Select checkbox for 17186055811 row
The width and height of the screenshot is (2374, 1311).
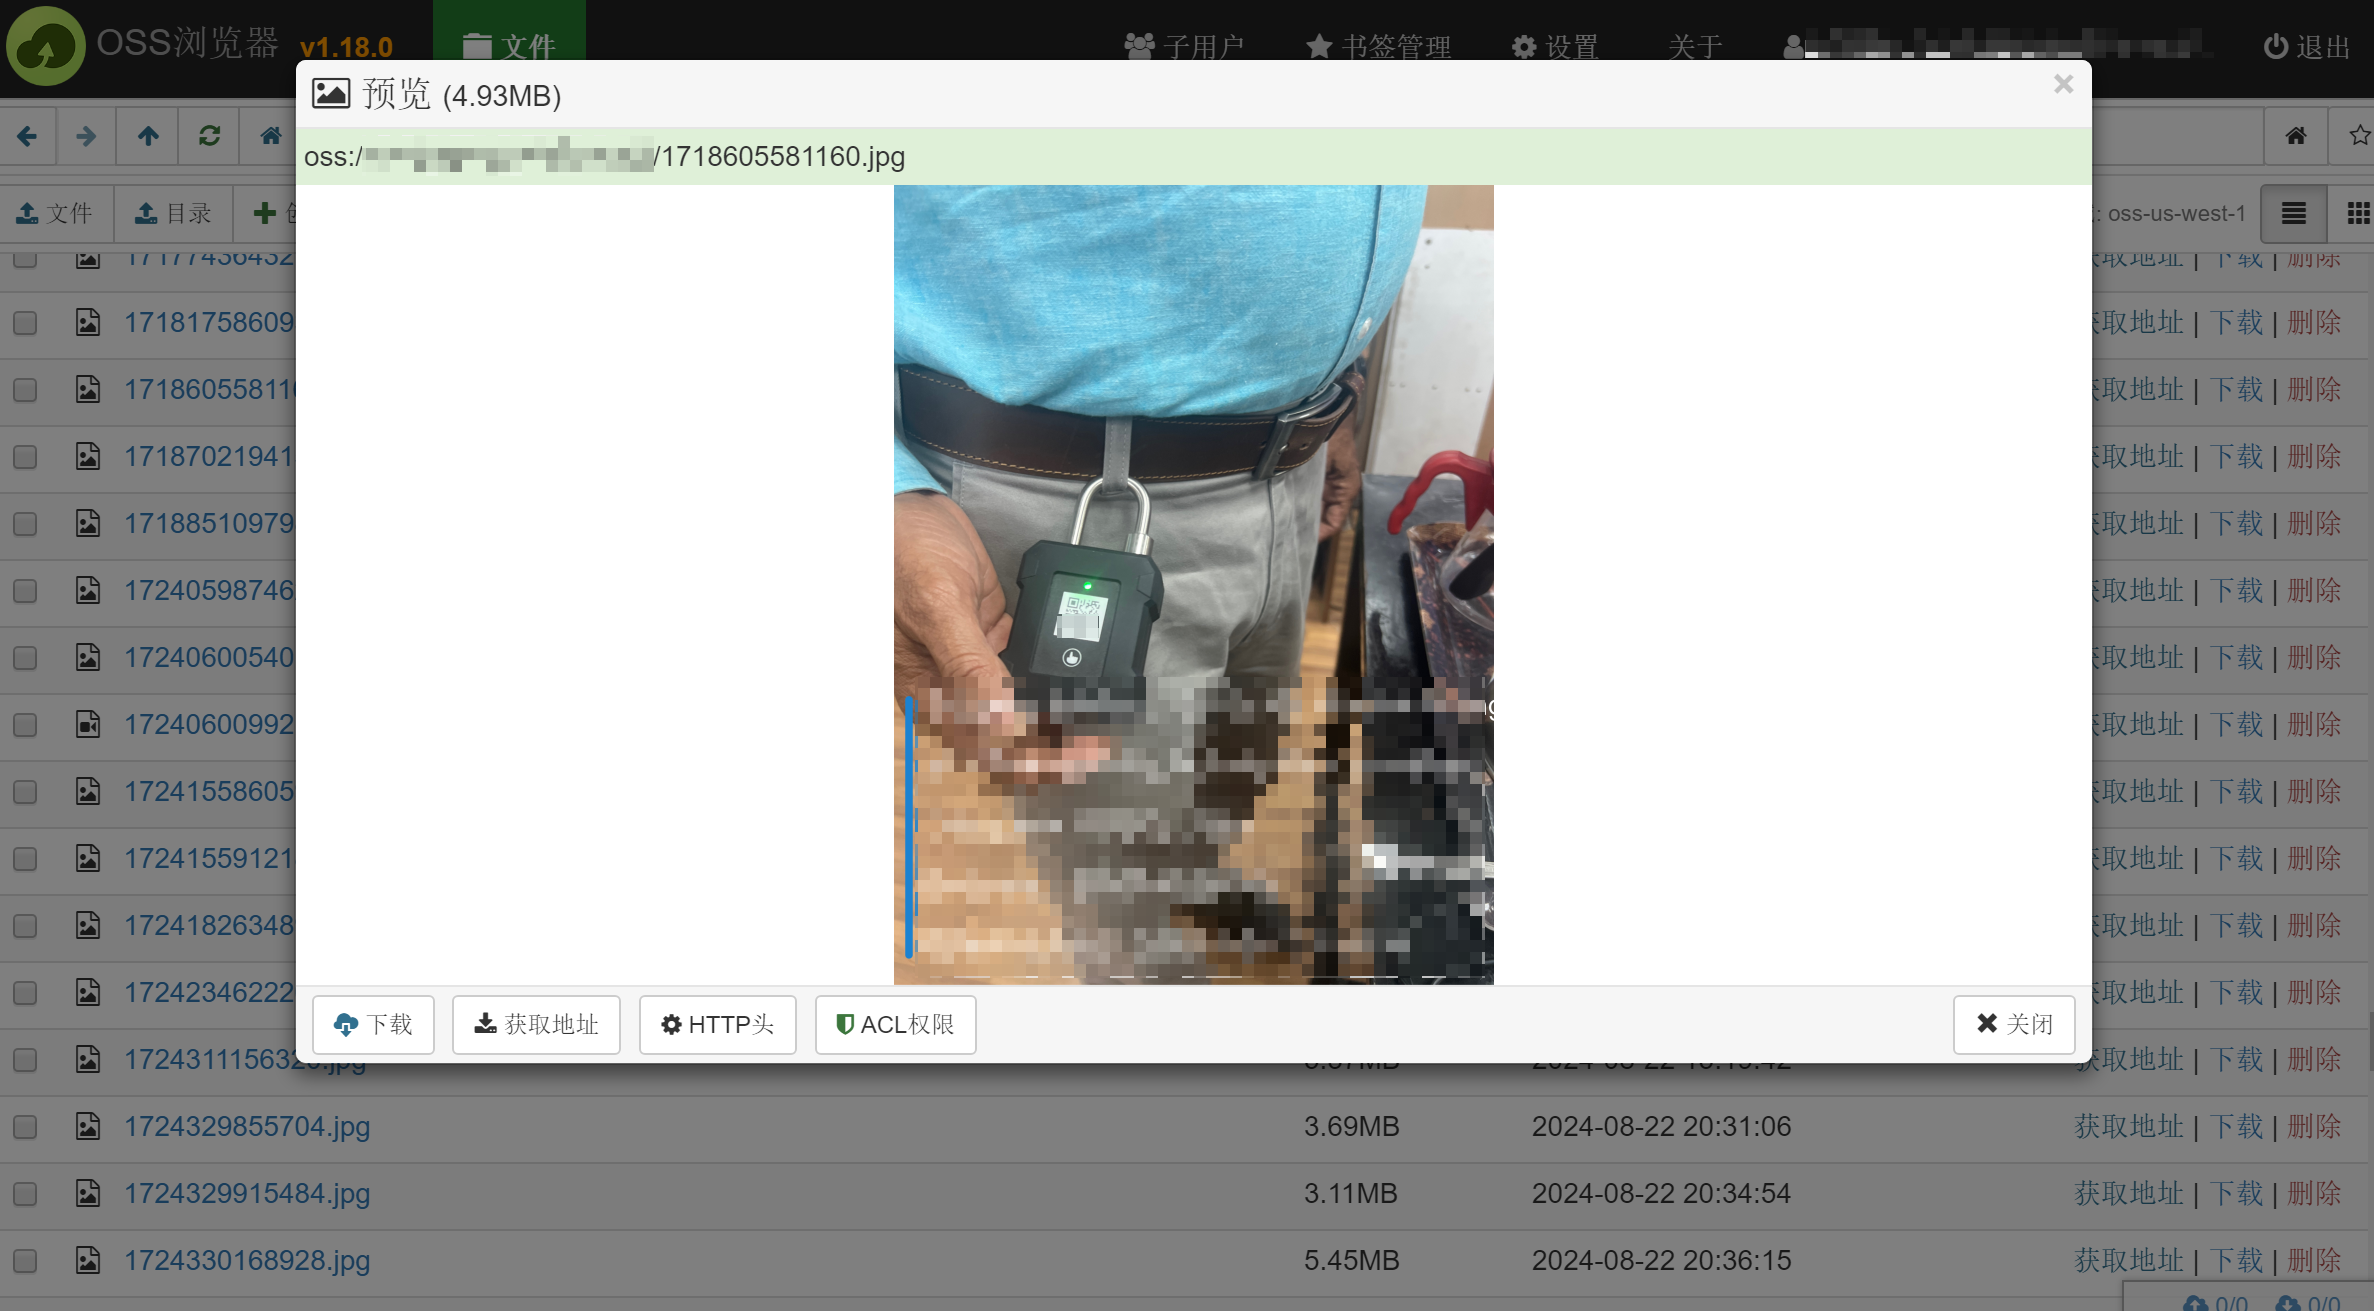coord(25,390)
